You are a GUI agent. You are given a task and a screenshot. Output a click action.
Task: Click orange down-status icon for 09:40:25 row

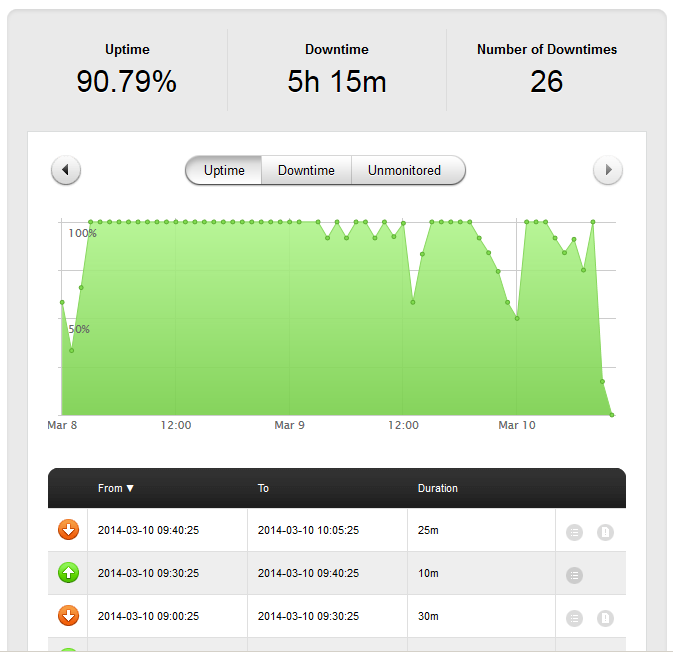tap(69, 530)
